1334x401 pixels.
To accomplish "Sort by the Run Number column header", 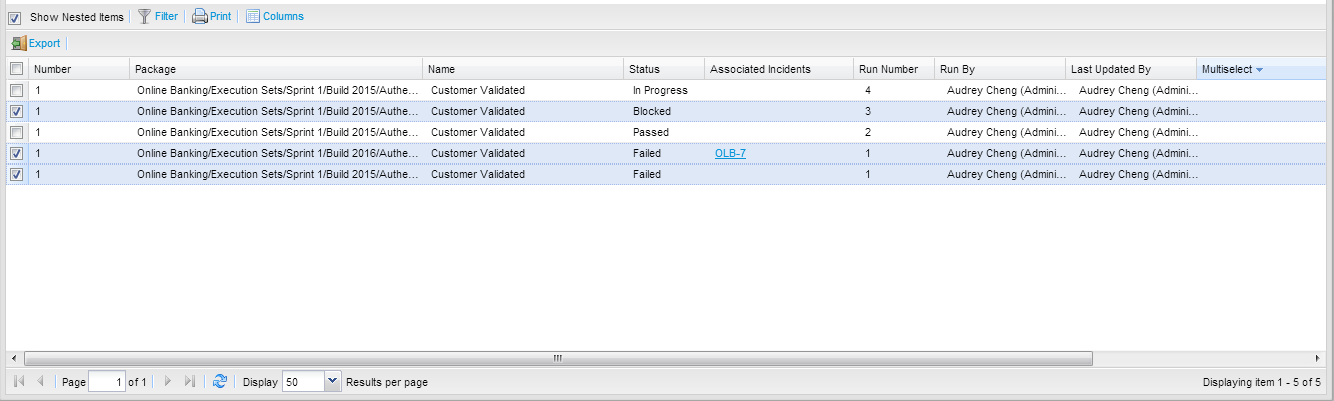I will pyautogui.click(x=888, y=69).
